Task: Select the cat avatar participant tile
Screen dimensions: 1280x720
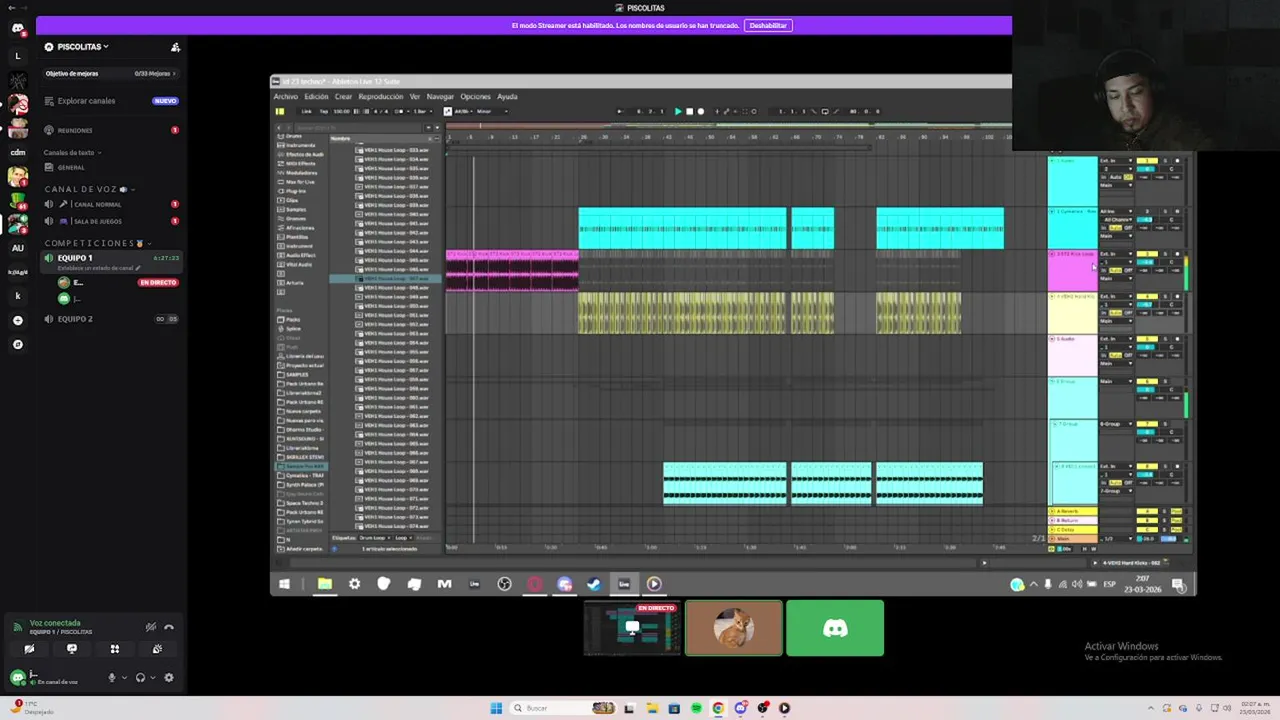Action: tap(734, 628)
